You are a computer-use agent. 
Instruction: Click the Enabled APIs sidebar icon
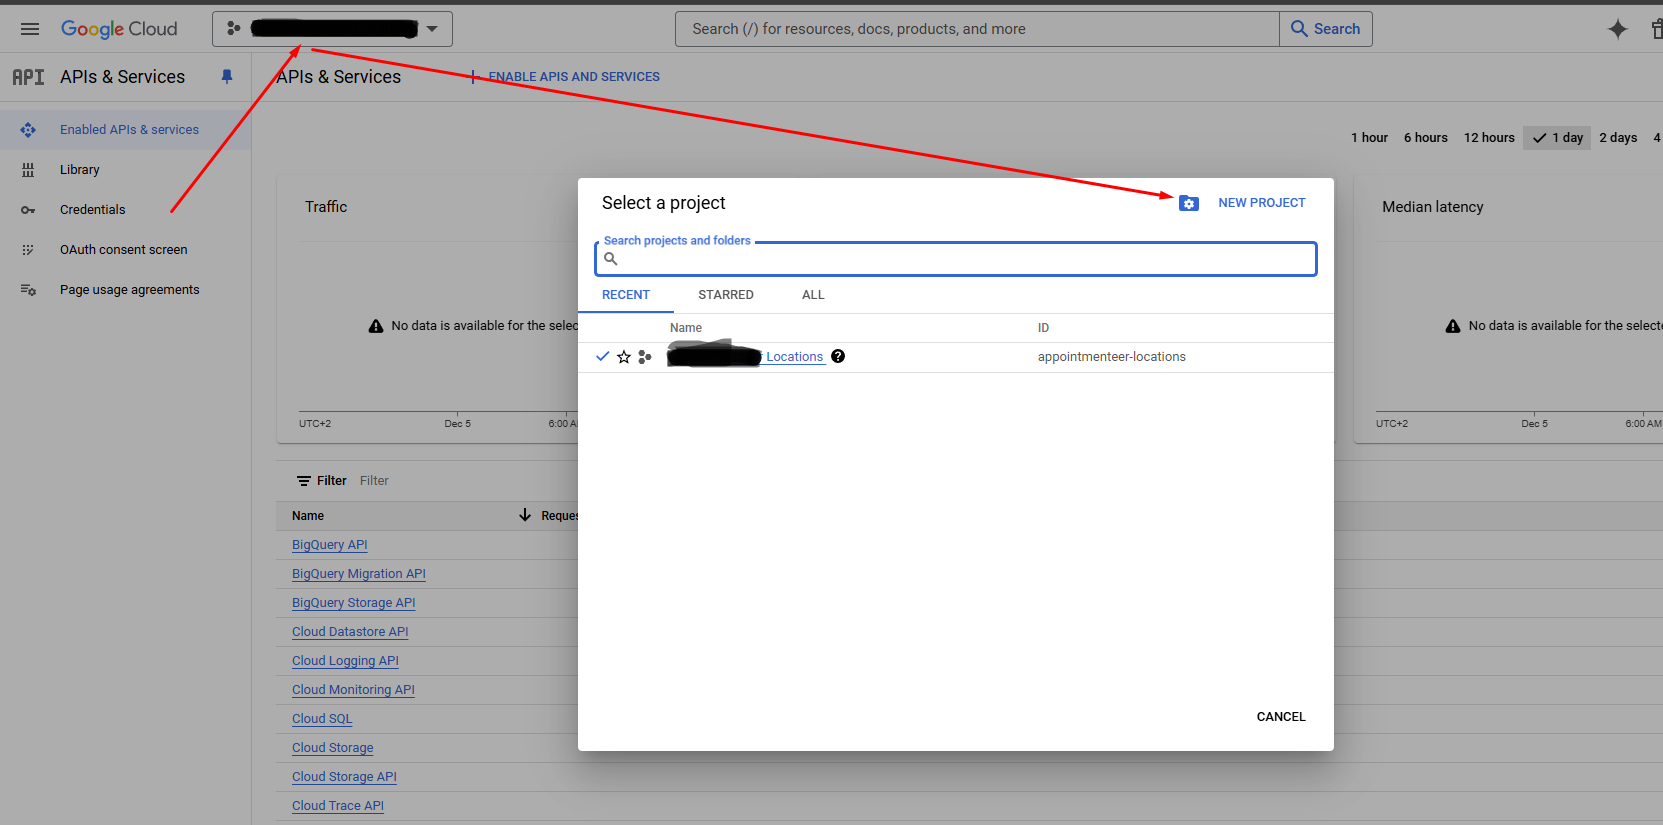(x=28, y=130)
